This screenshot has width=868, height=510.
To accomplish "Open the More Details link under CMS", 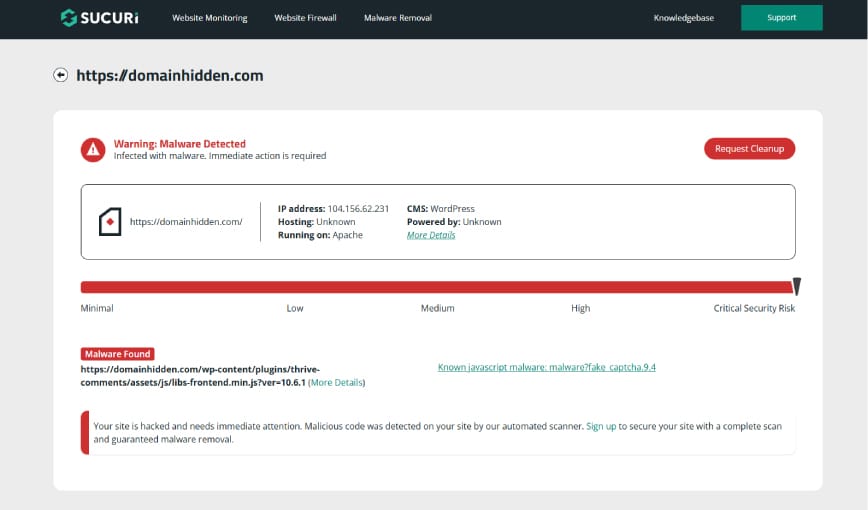I will click(431, 235).
